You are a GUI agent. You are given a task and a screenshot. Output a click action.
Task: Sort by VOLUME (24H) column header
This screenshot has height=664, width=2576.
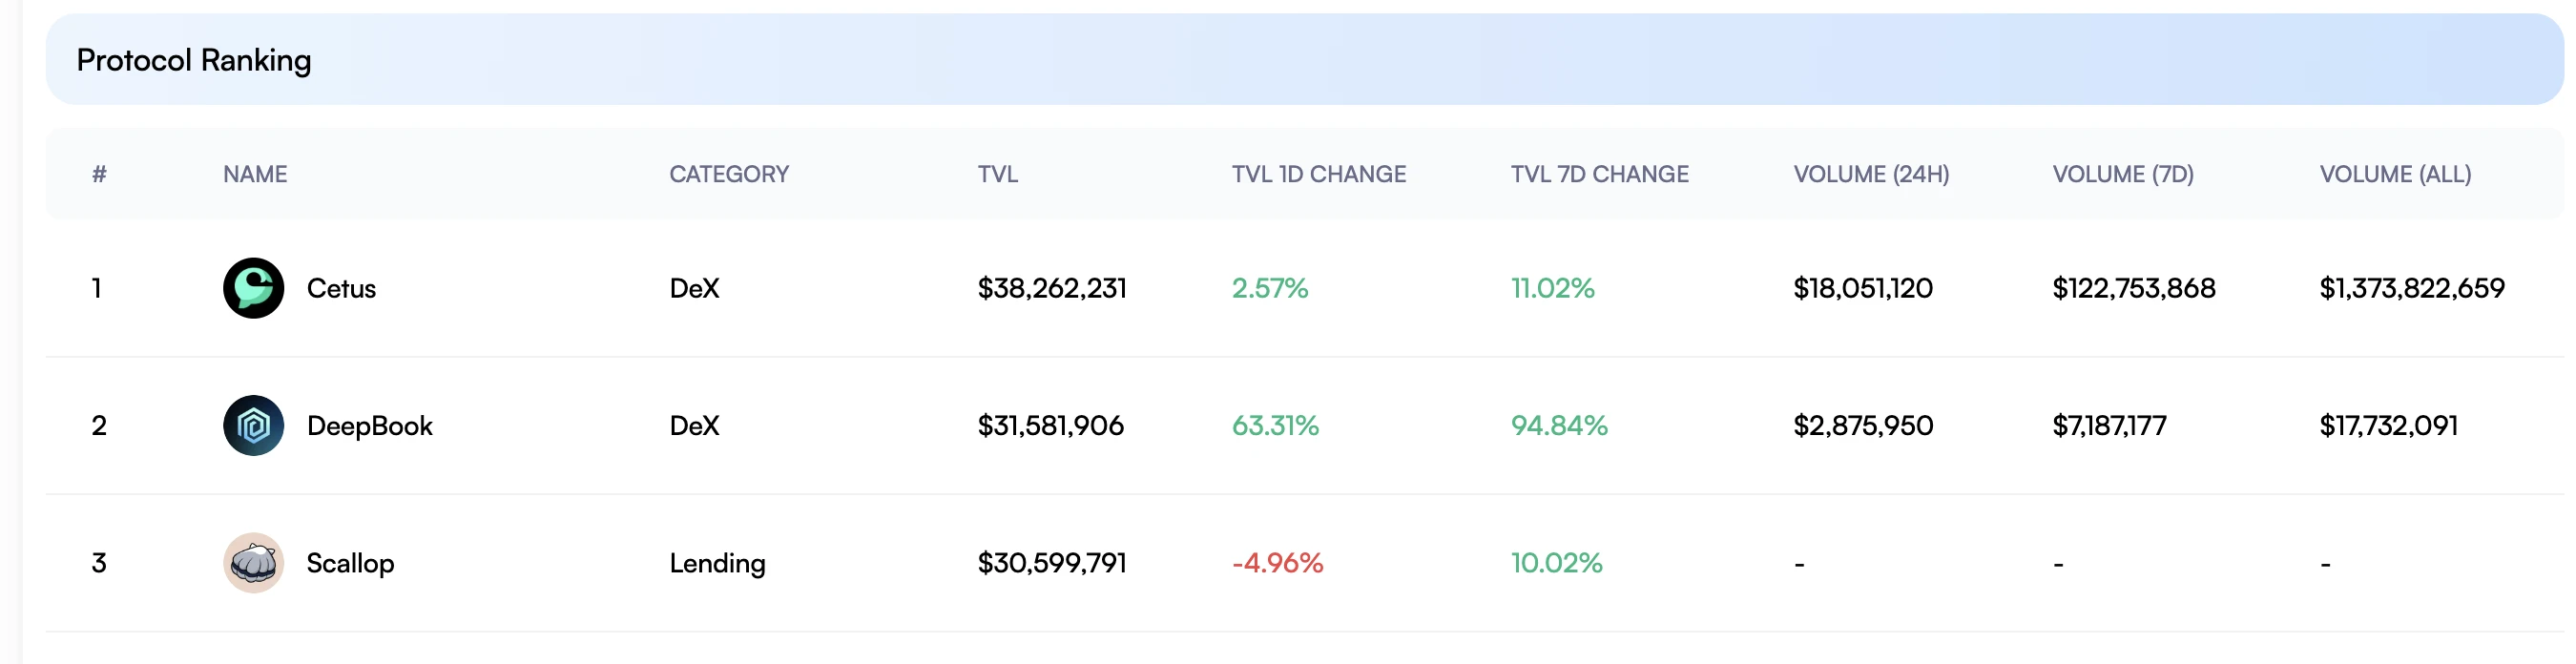tap(1870, 174)
